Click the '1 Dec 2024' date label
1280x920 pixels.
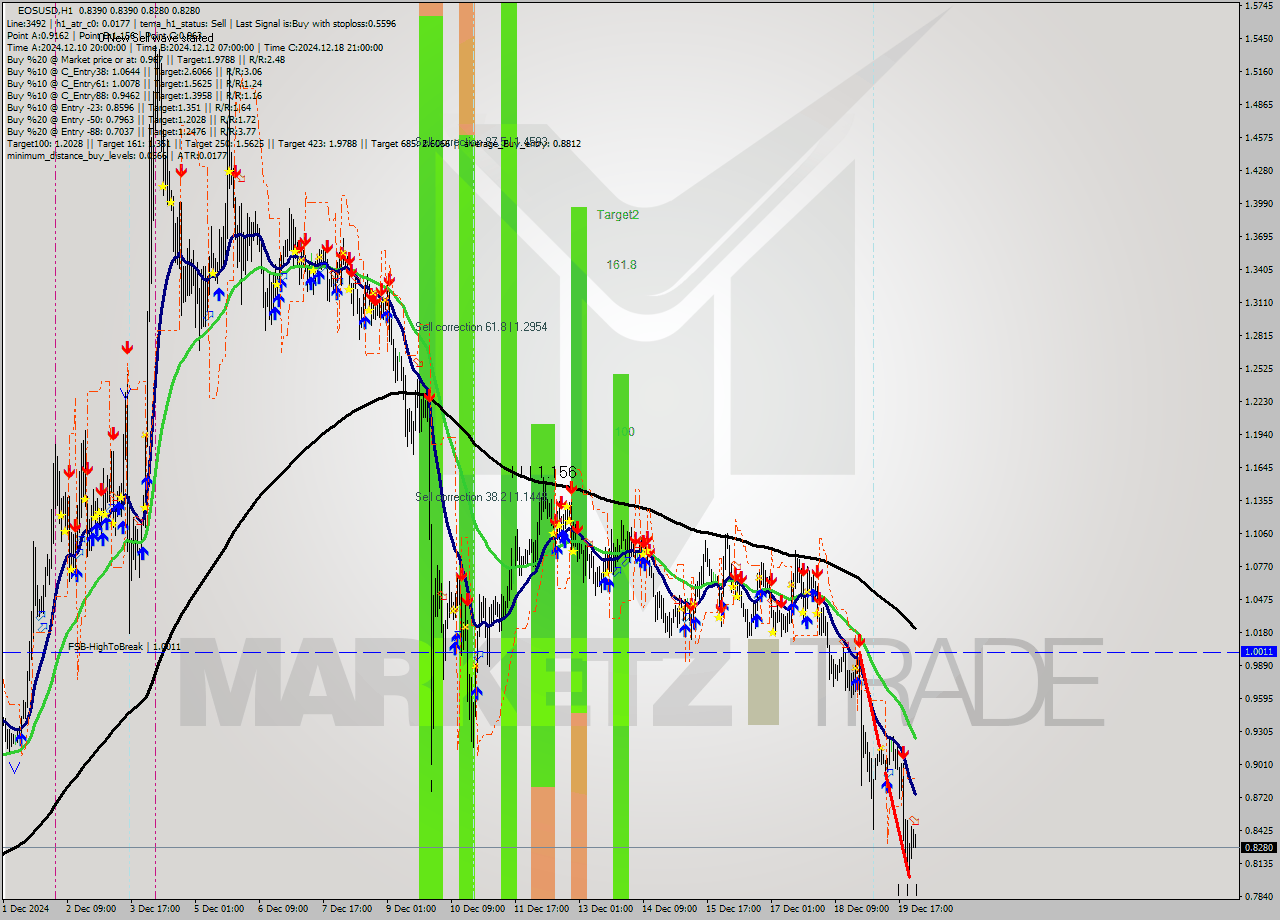pyautogui.click(x=24, y=909)
